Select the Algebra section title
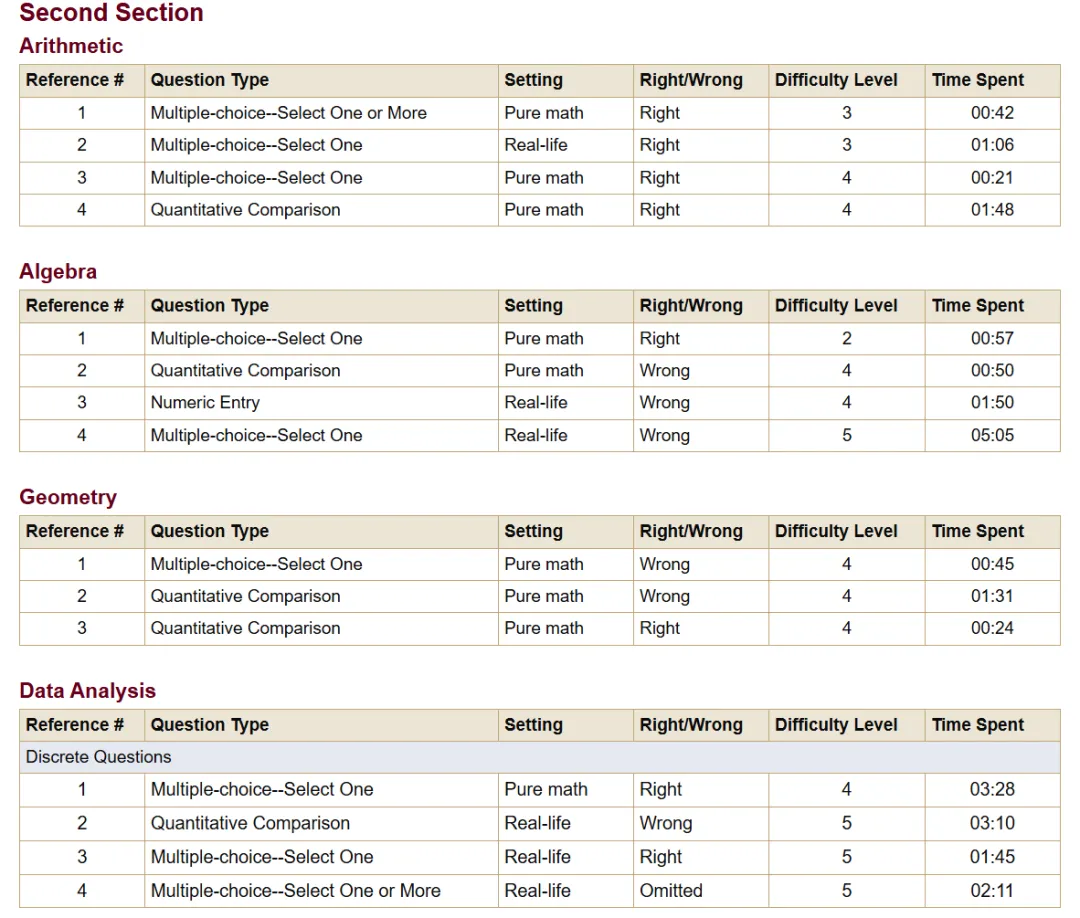 [58, 272]
